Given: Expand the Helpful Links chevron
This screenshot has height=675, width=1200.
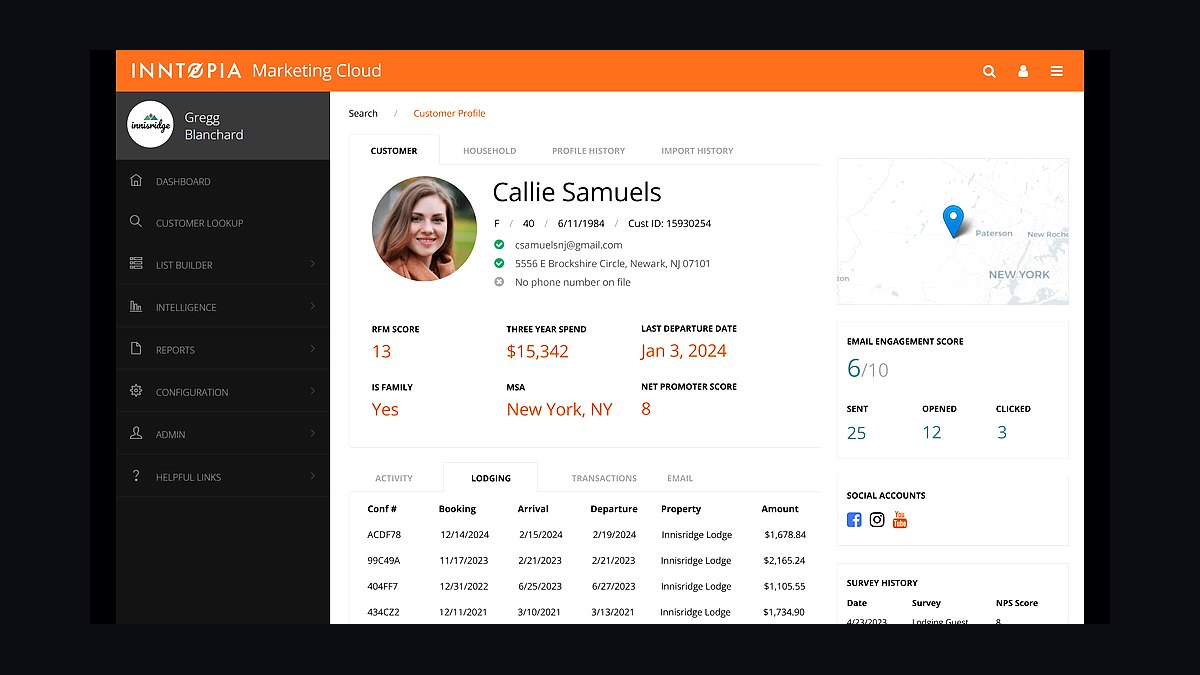Looking at the screenshot, I should (312, 476).
